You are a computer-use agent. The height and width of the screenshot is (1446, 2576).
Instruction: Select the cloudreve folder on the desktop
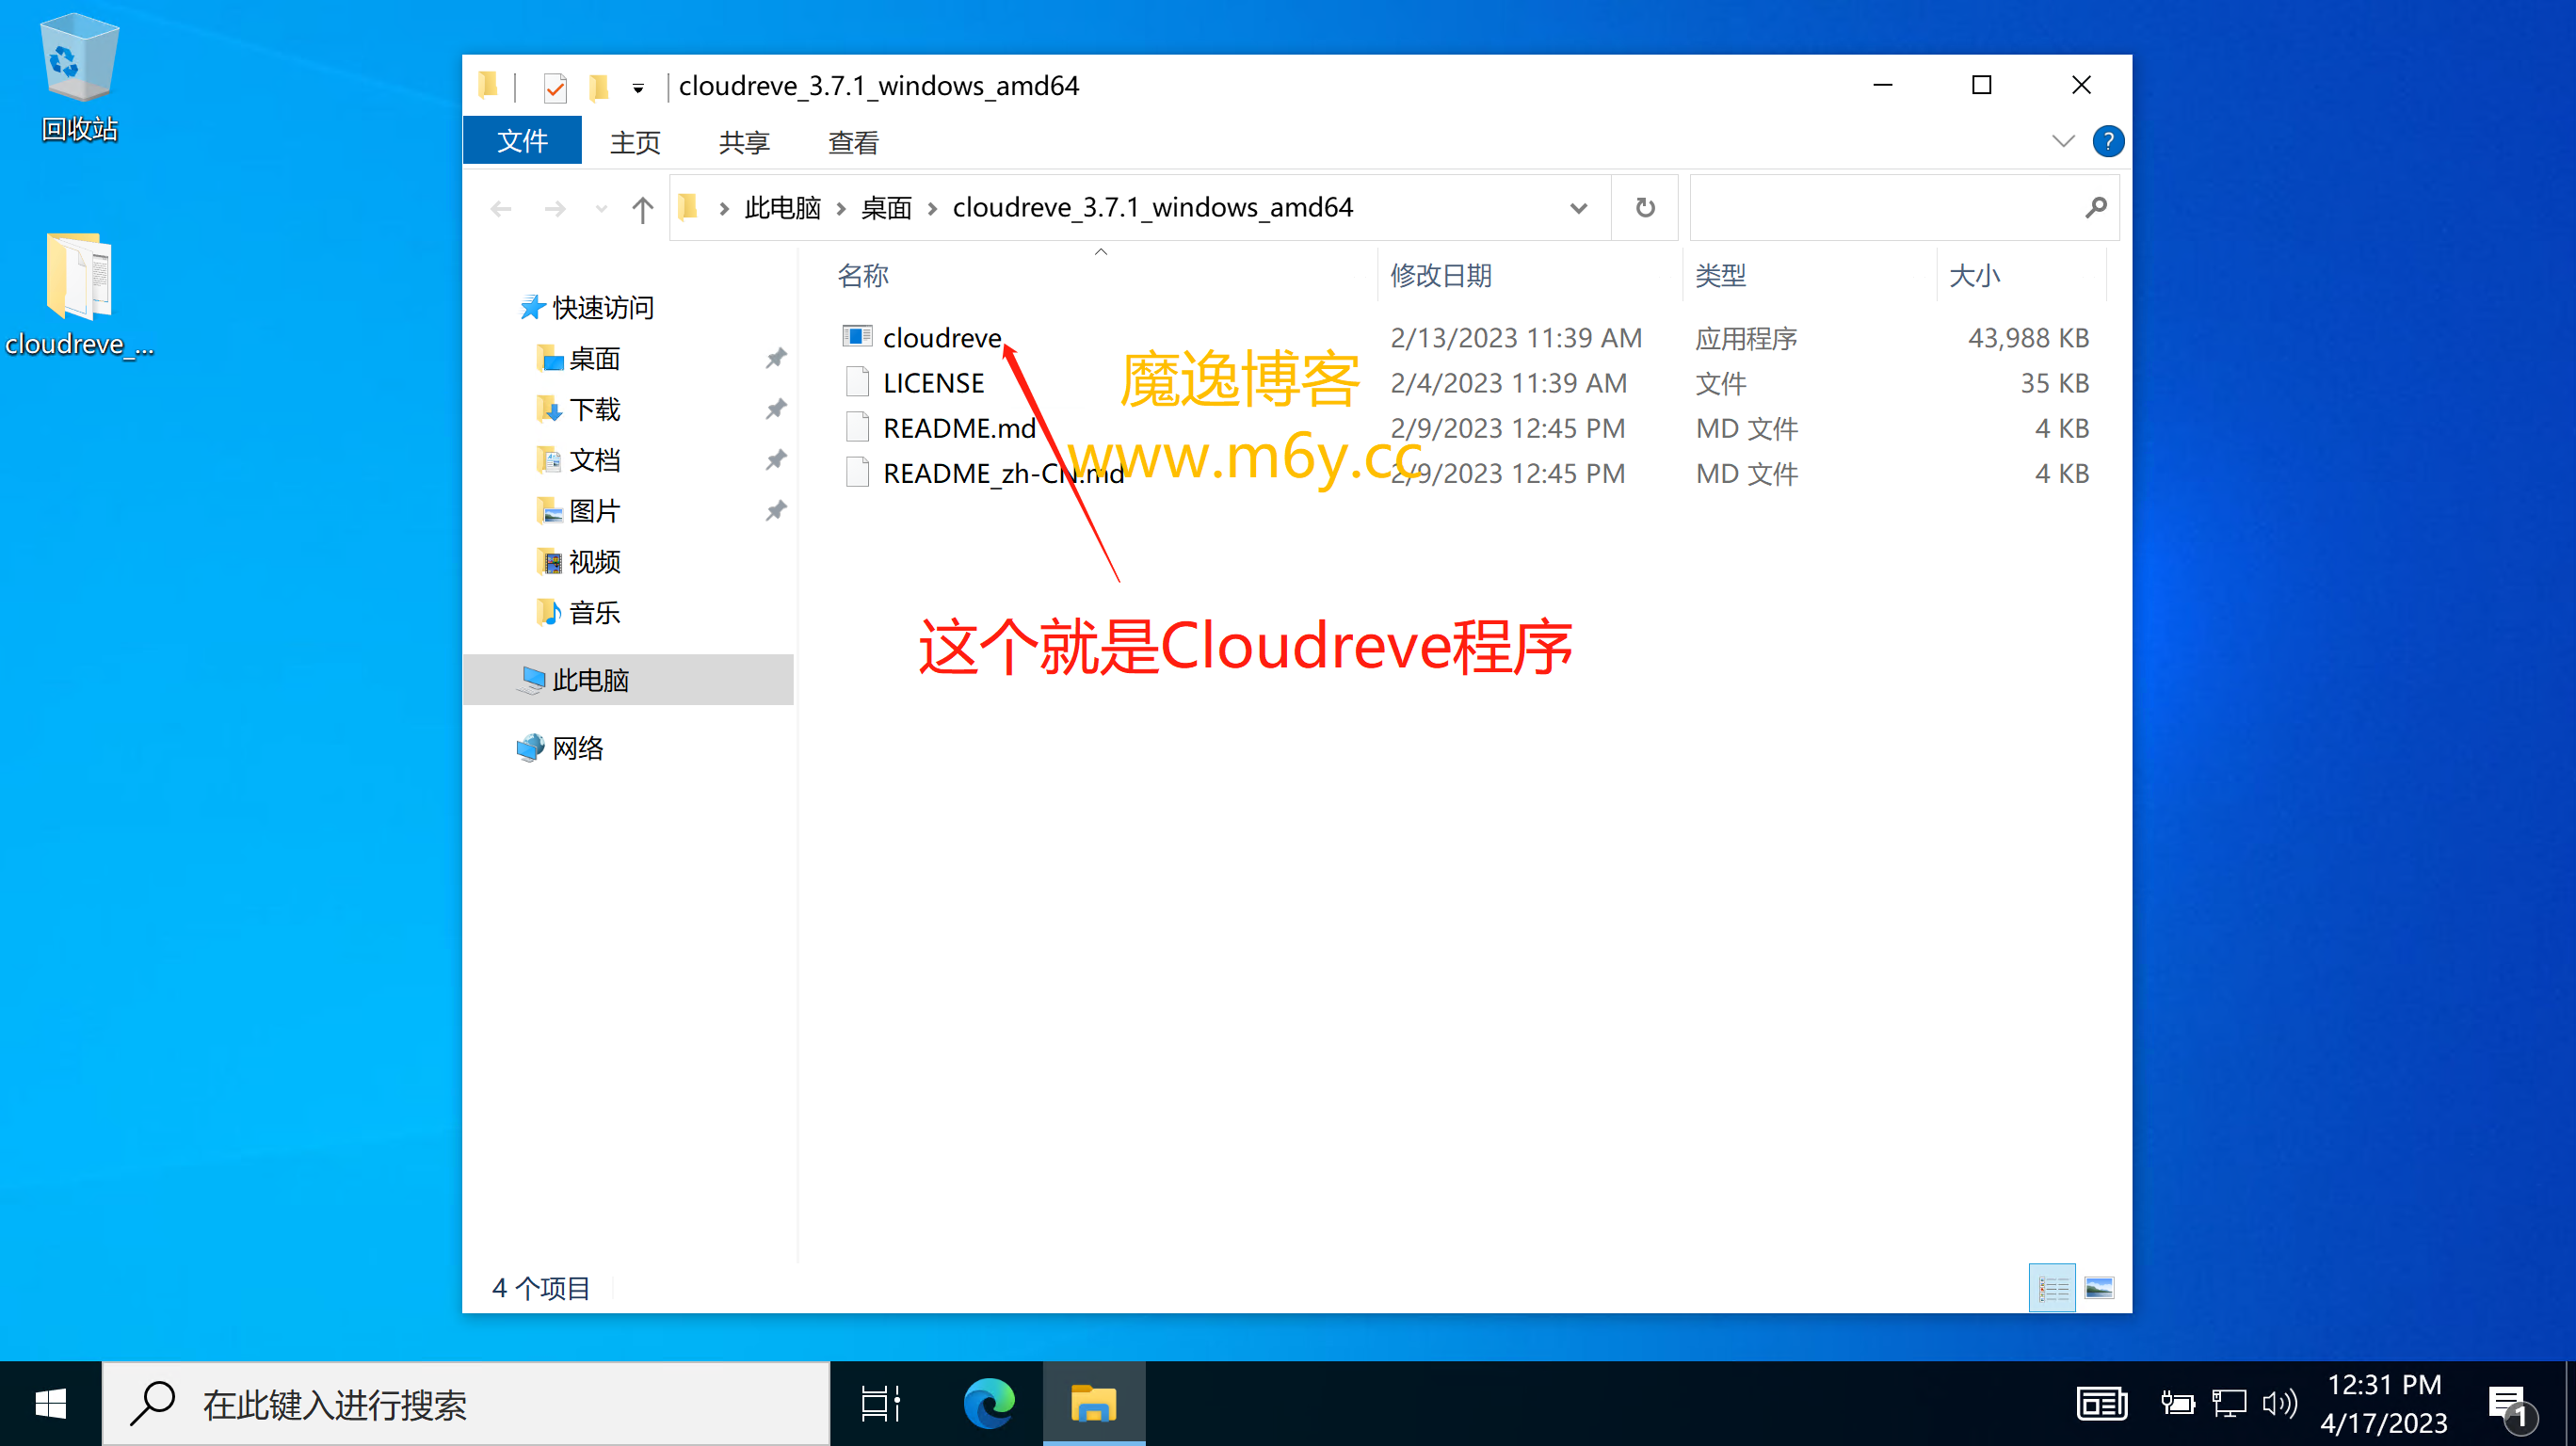pos(79,294)
